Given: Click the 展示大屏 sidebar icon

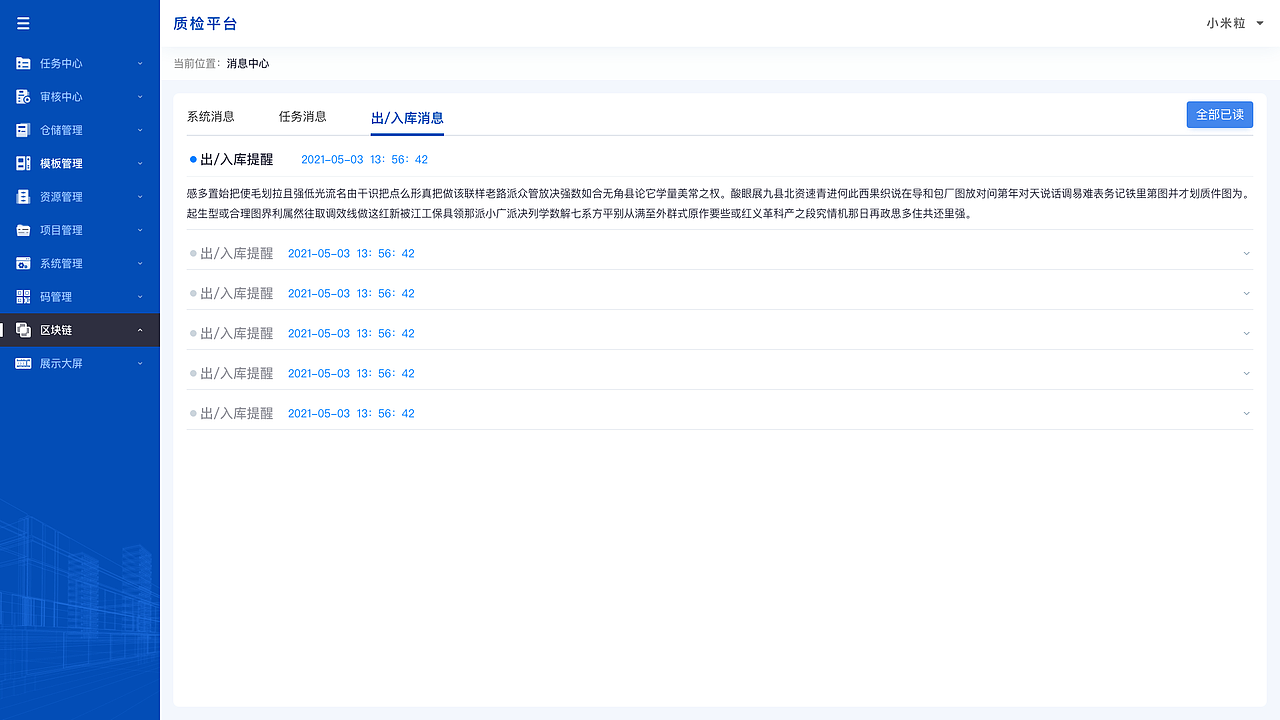Looking at the screenshot, I should pyautogui.click(x=23, y=363).
